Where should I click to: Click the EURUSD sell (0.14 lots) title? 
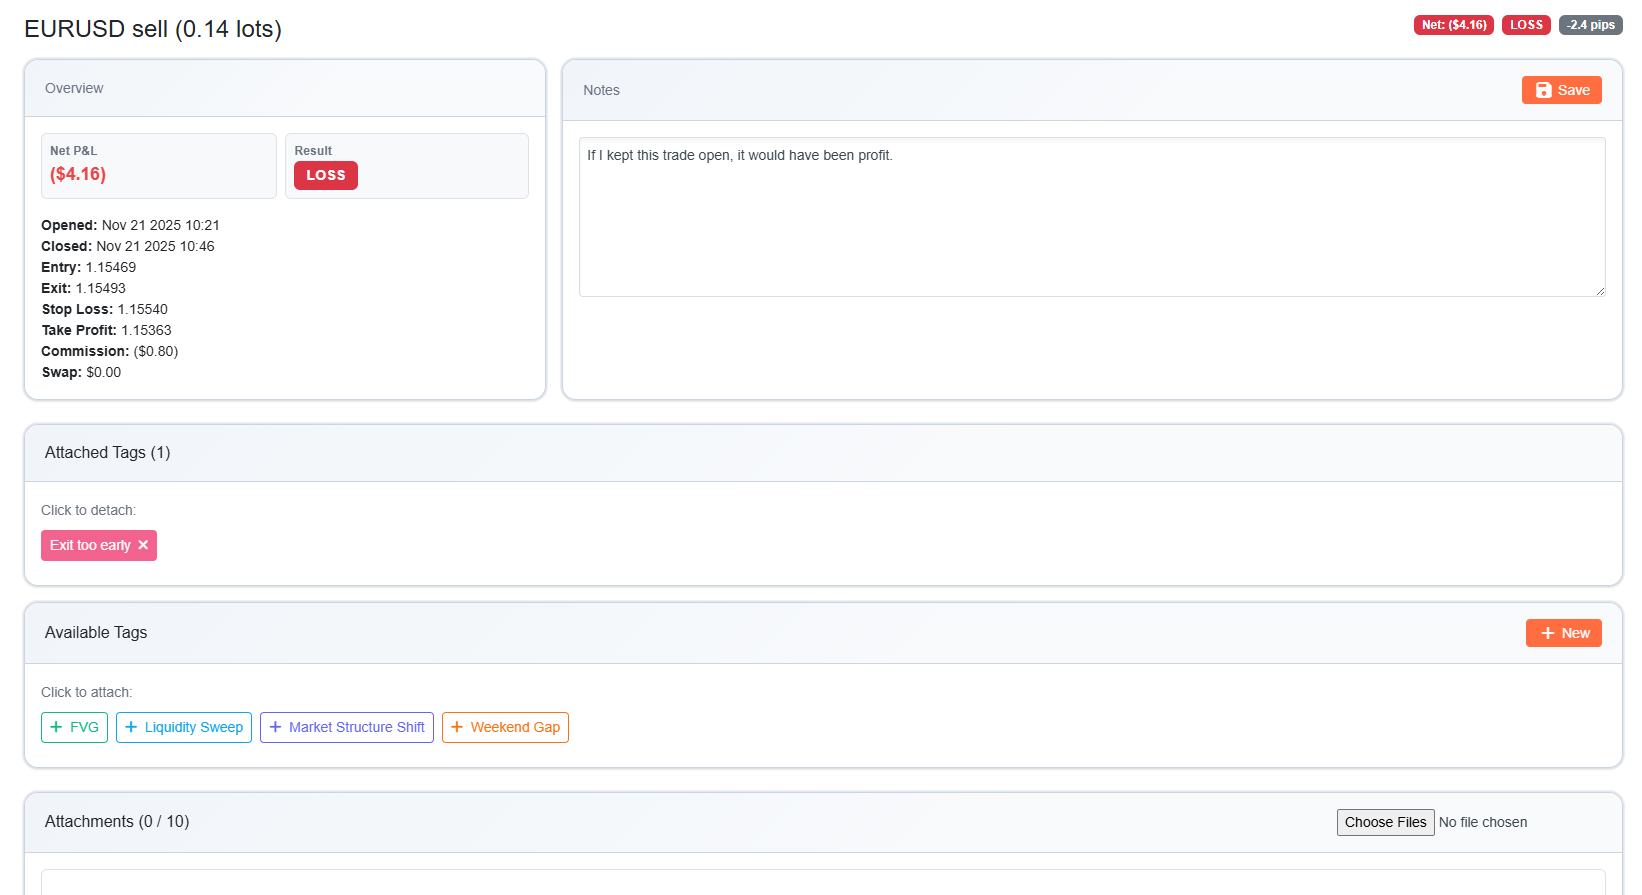coord(153,29)
